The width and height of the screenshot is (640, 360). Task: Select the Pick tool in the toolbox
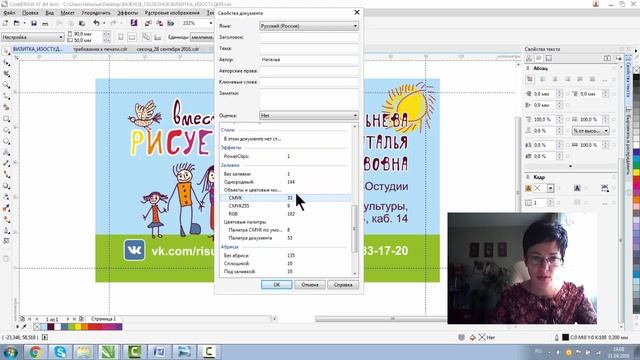click(x=6, y=52)
